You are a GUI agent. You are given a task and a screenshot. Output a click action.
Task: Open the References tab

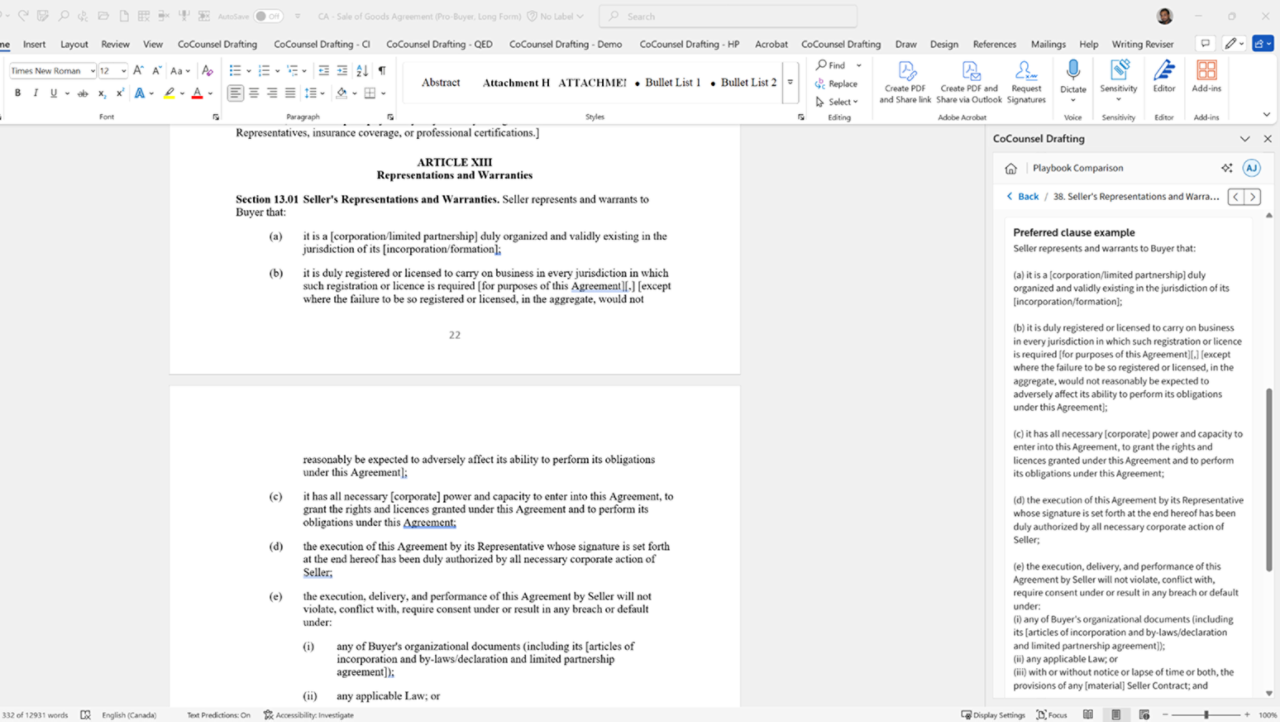tap(994, 44)
